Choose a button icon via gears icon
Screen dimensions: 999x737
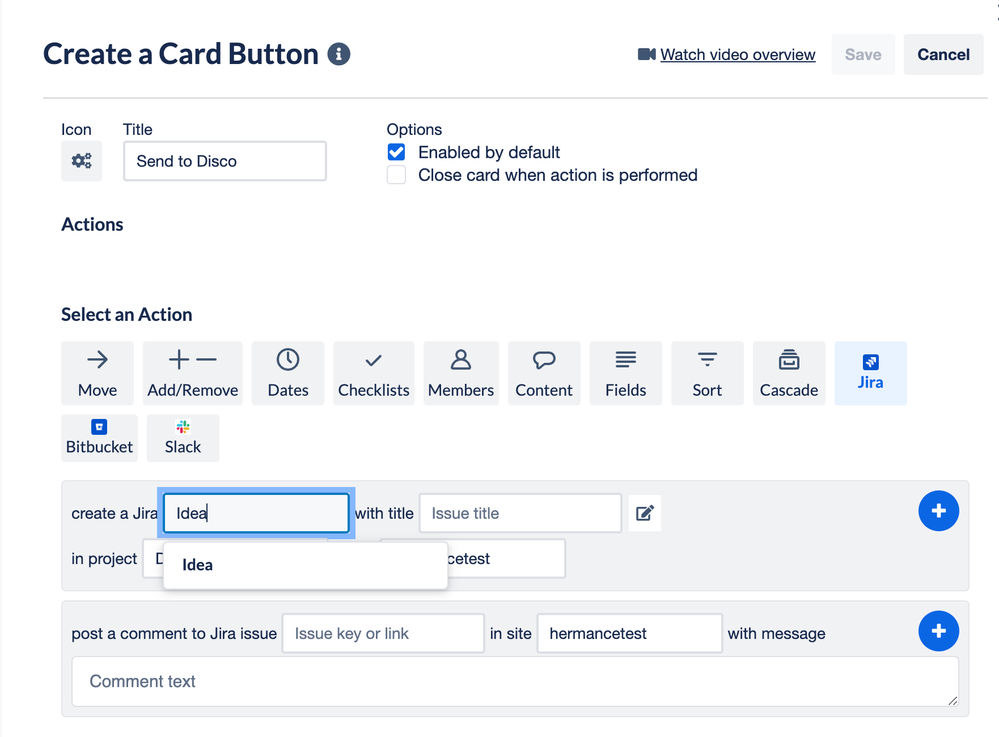pos(82,161)
